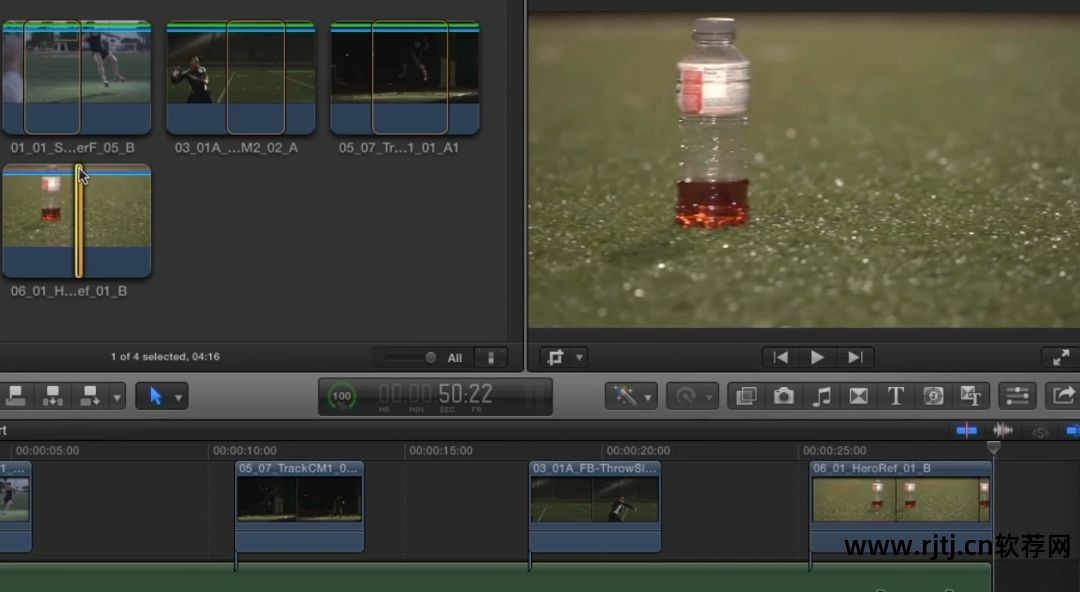Jump to previous edit point
1080x592 pixels.
click(780, 357)
